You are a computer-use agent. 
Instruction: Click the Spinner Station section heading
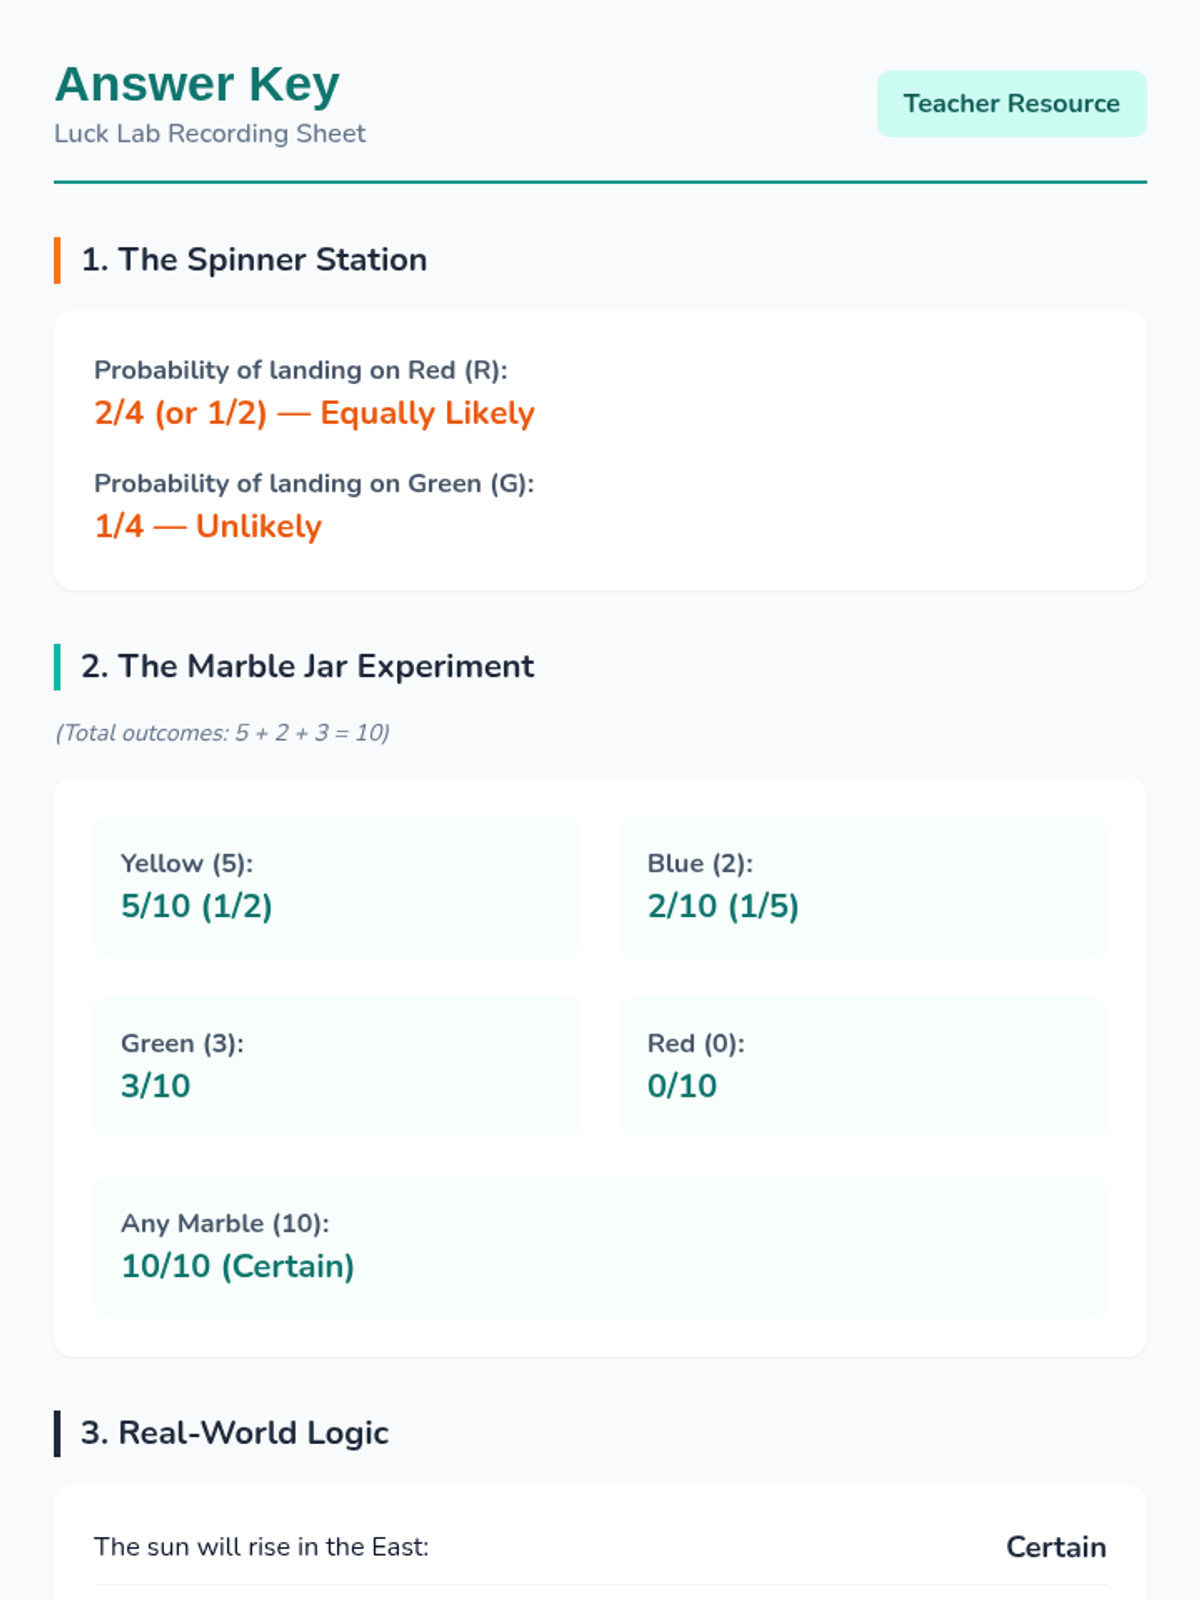254,260
